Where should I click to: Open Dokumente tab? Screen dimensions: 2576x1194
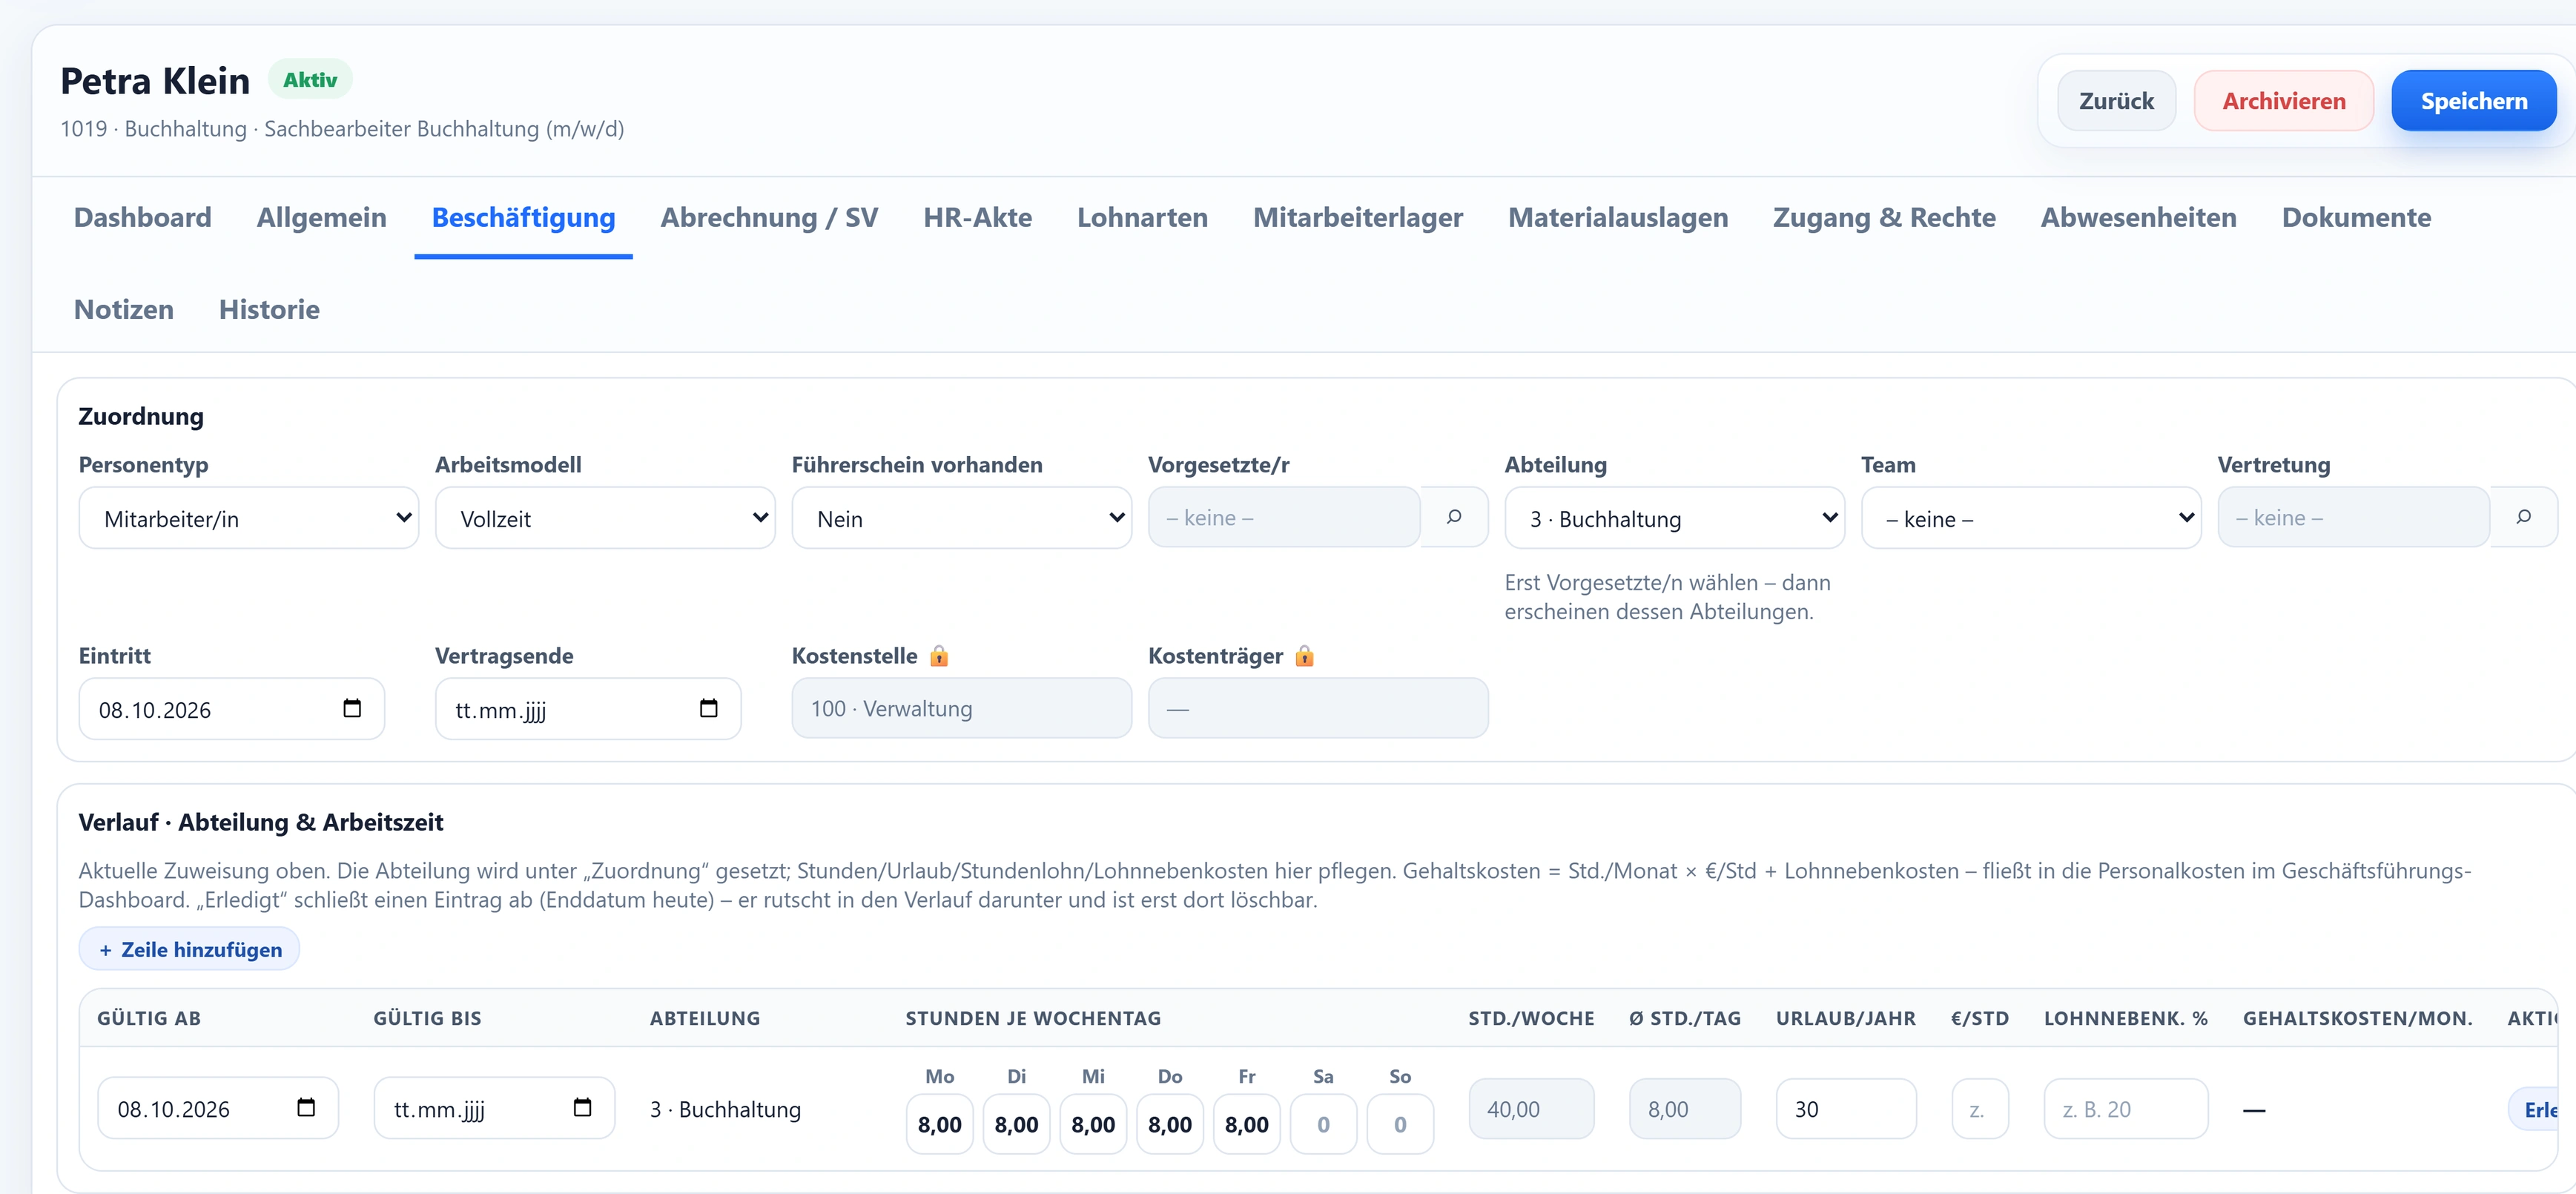[2356, 218]
